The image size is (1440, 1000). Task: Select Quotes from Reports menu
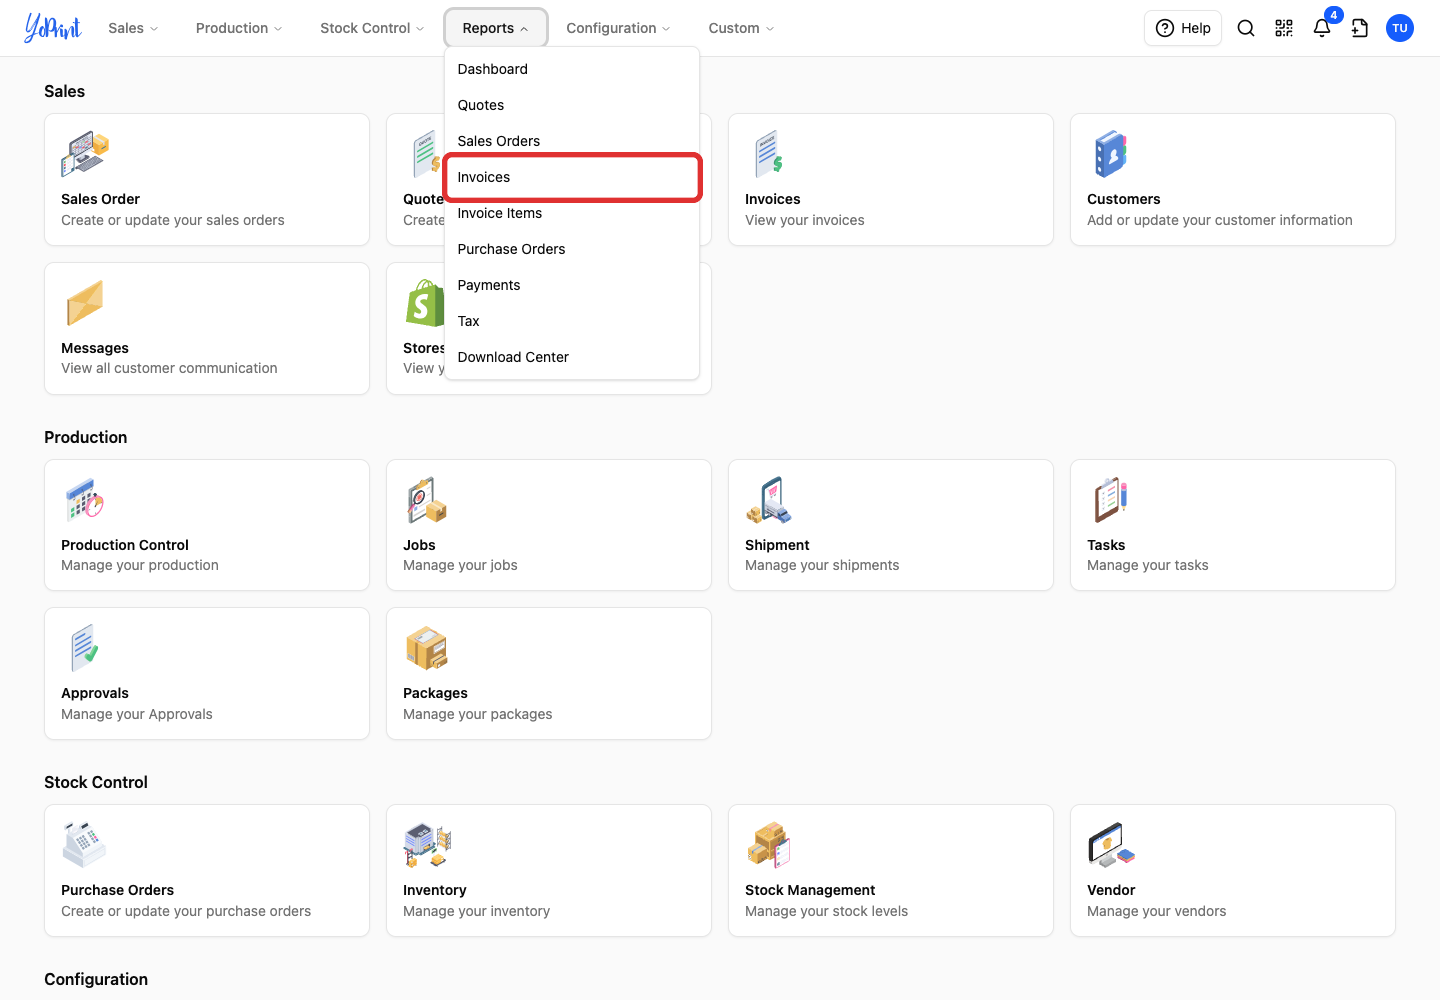click(572, 105)
